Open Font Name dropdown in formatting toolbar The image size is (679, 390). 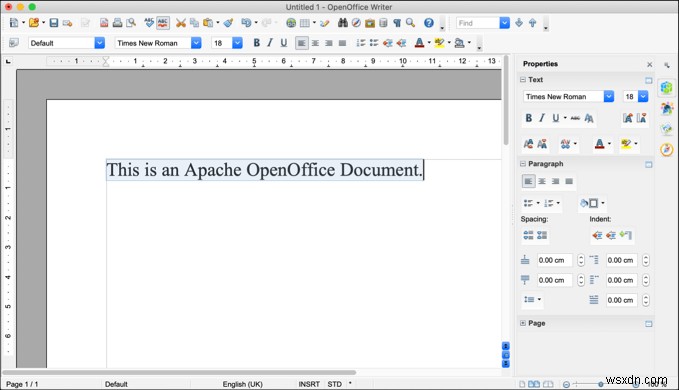196,42
